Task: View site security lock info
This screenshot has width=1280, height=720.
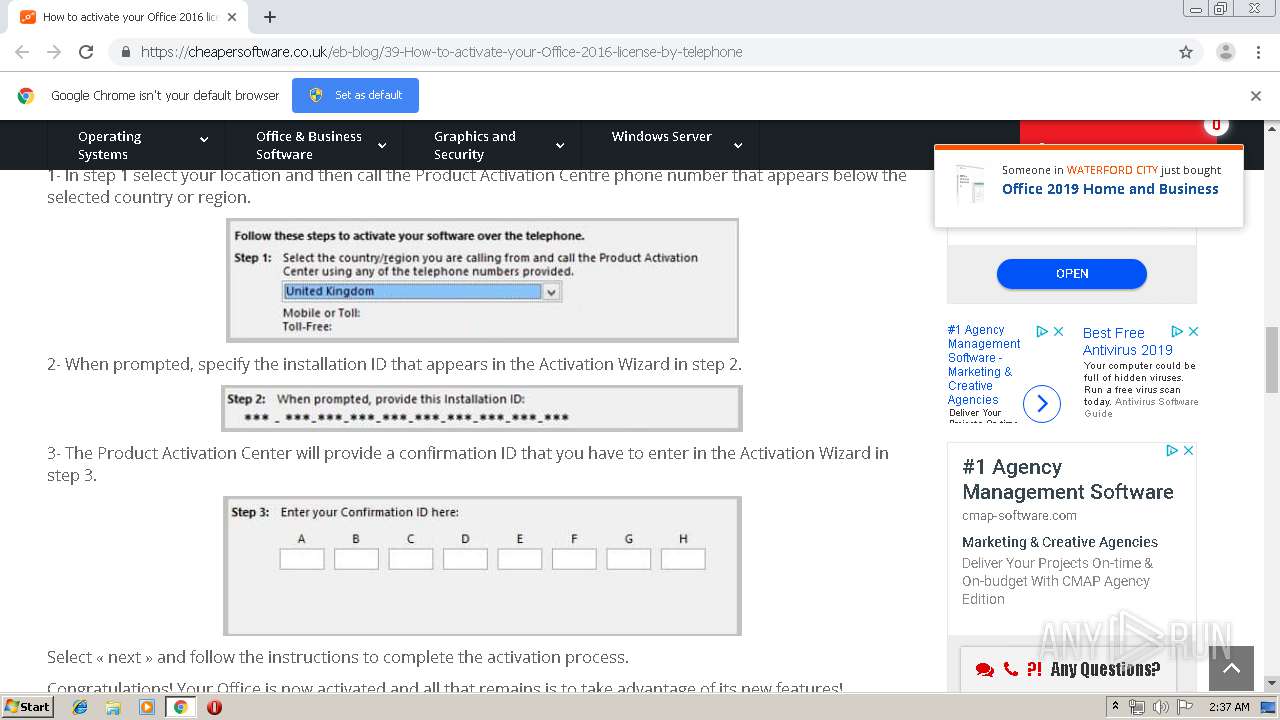Action: (125, 52)
